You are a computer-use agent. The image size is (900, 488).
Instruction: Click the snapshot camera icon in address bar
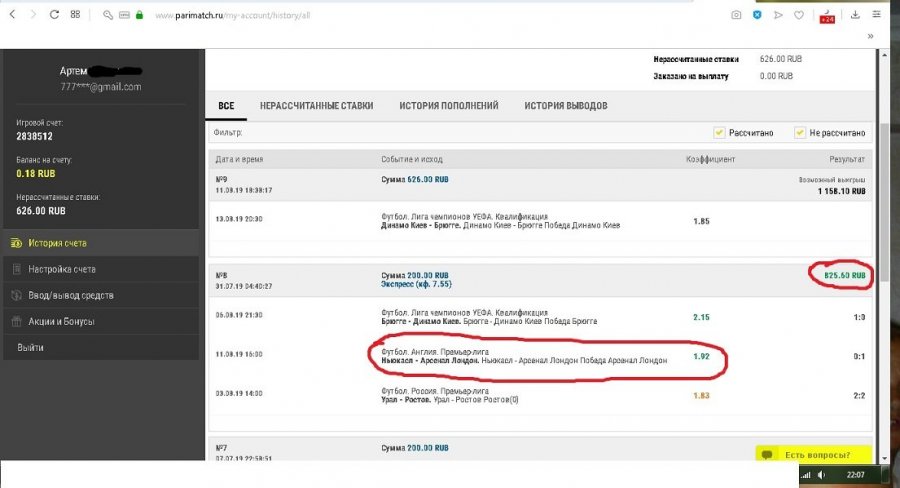click(x=736, y=15)
